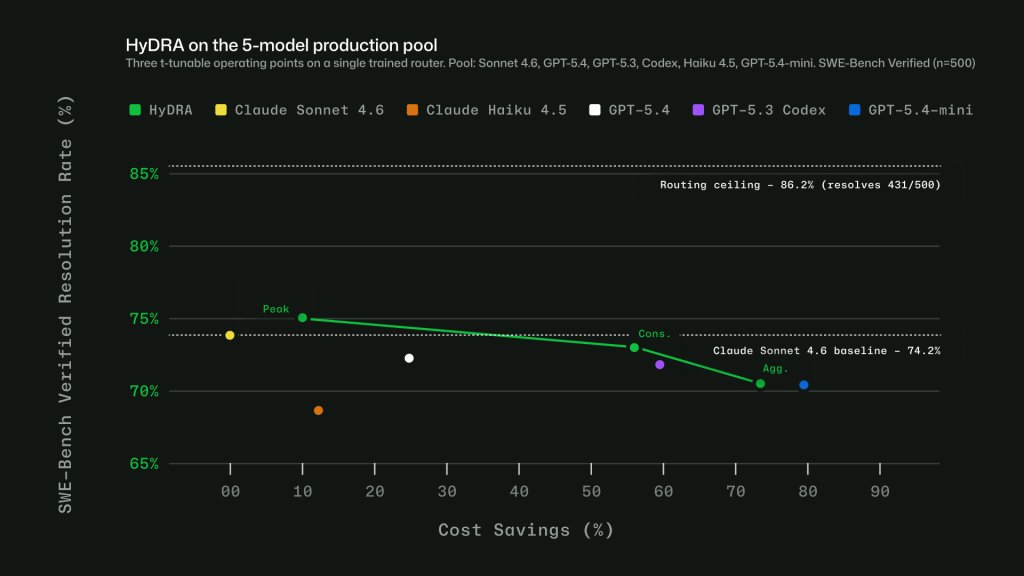Click the '40' x-axis tick label
The image size is (1024, 576).
click(x=519, y=492)
